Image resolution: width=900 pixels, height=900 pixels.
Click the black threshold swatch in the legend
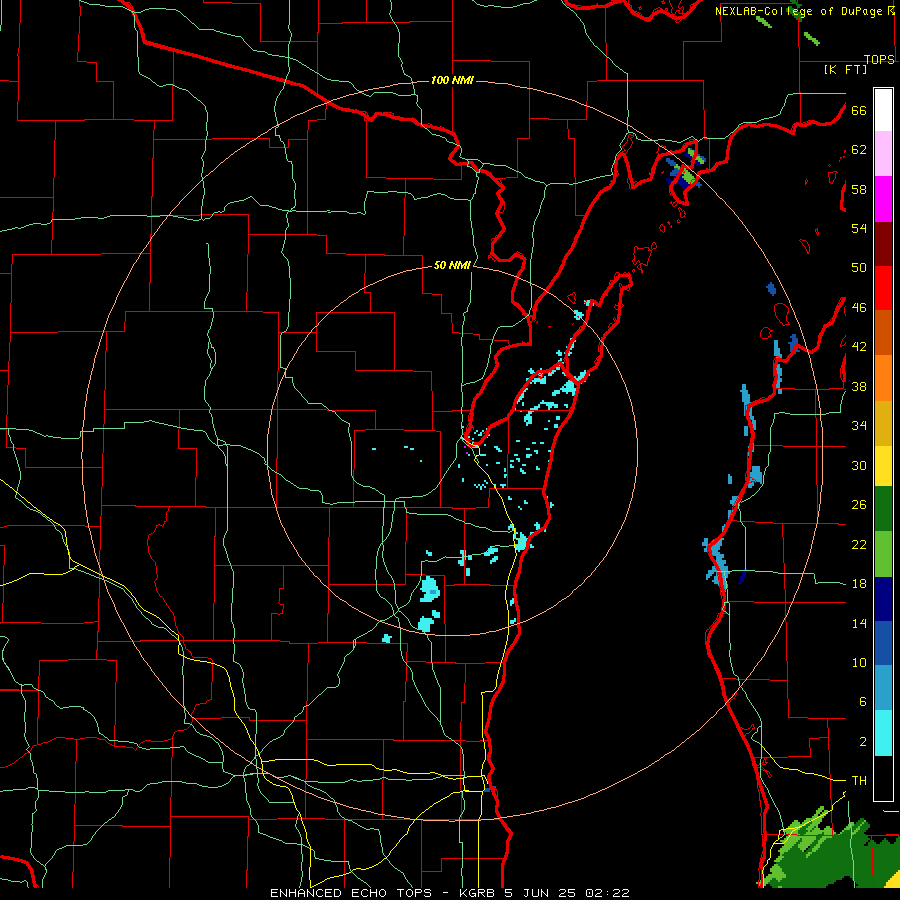tap(883, 778)
